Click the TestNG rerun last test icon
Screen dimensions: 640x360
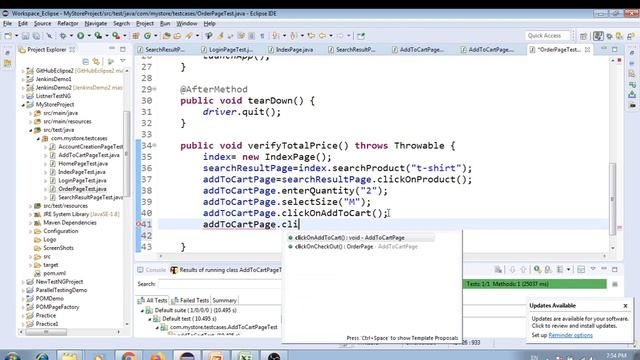pyautogui.click(x=537, y=269)
